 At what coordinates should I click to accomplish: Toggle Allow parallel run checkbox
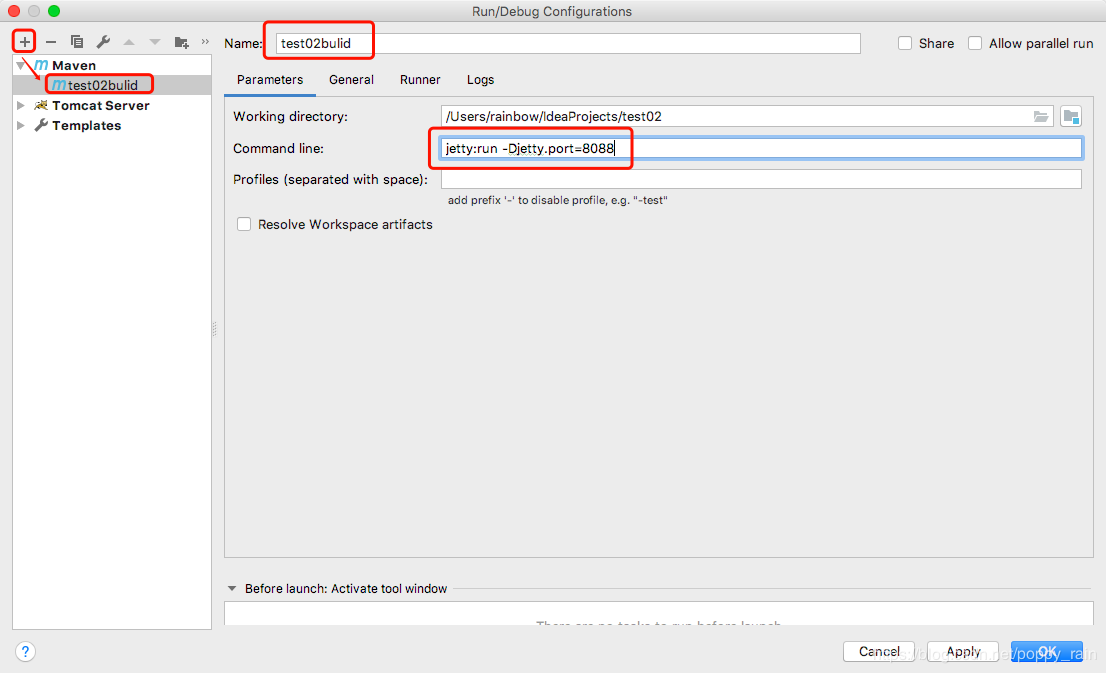click(x=975, y=43)
